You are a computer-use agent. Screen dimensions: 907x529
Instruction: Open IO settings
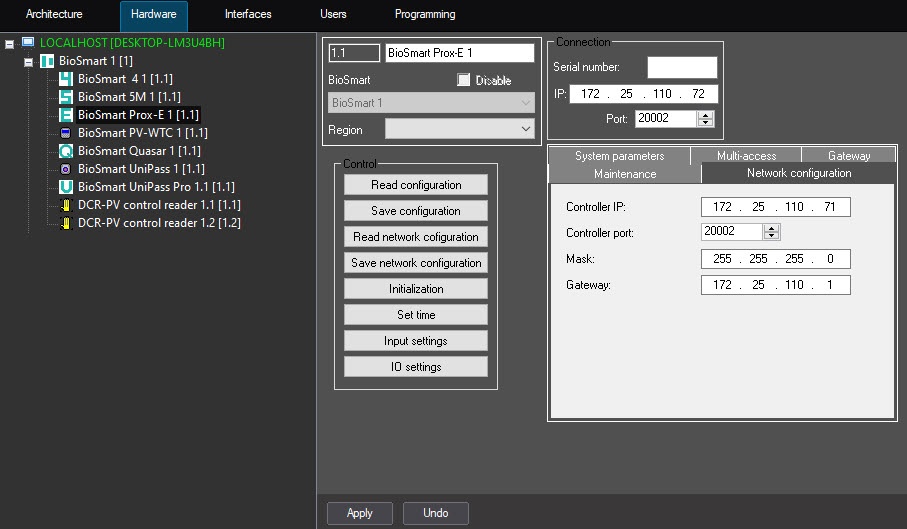coord(416,367)
